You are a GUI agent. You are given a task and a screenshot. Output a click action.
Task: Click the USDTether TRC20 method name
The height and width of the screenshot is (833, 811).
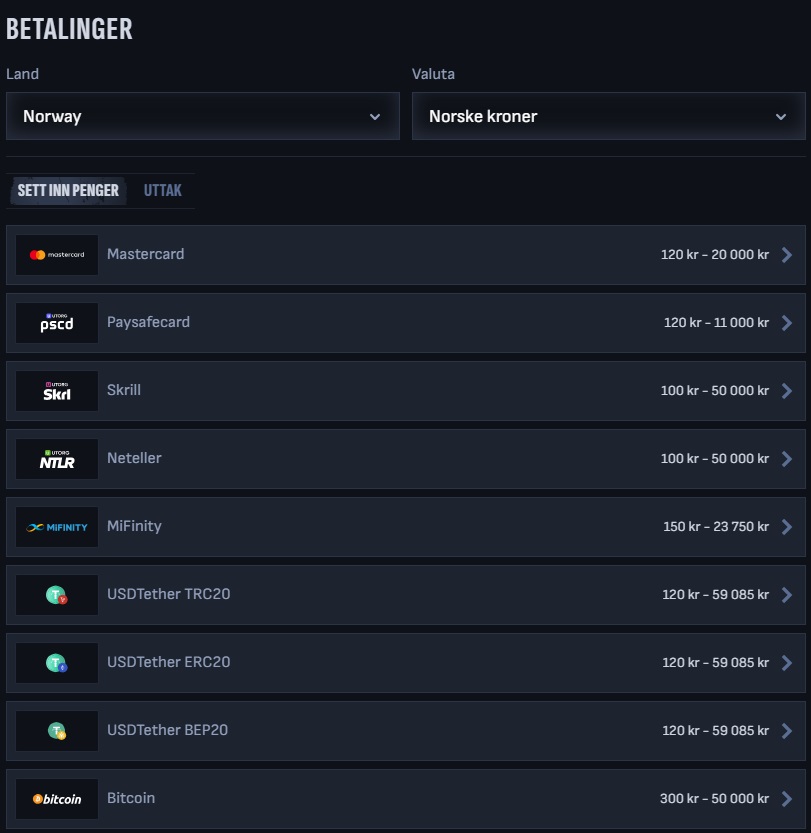coord(169,594)
